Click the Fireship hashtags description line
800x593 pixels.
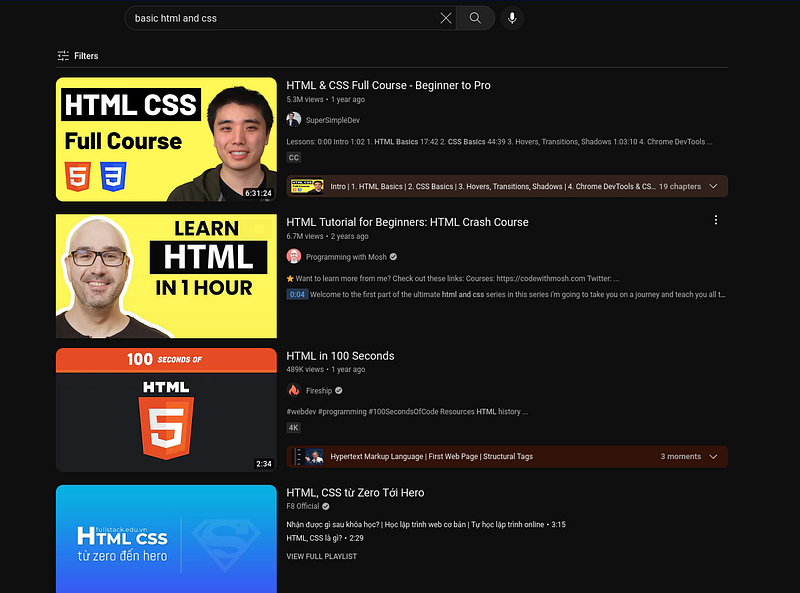point(407,412)
